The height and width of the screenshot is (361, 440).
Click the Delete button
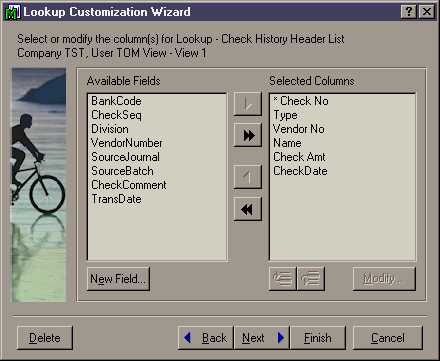click(x=45, y=338)
